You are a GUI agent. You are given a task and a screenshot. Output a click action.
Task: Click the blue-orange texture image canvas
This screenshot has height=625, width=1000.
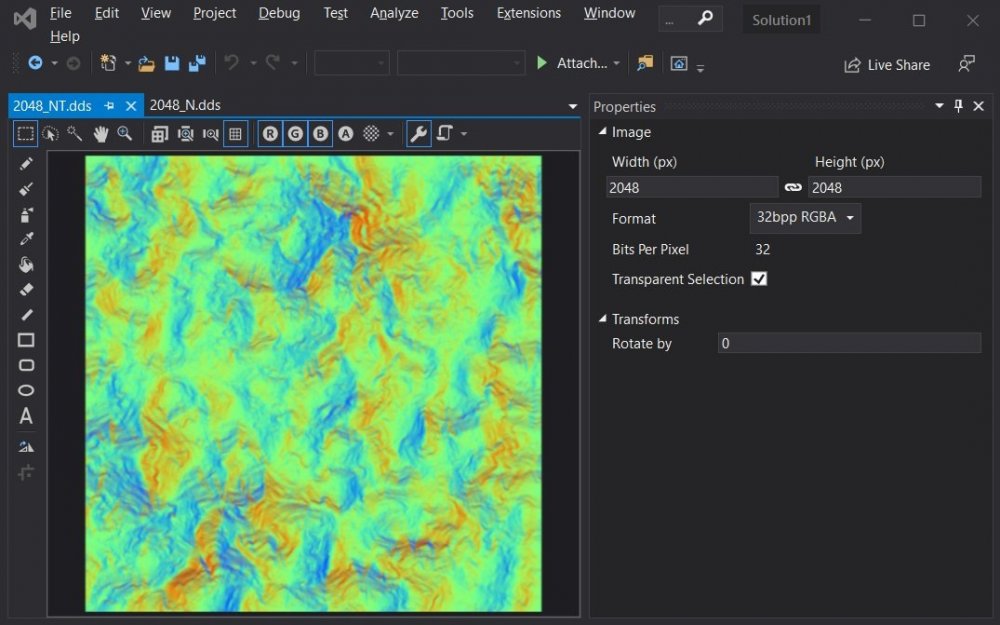tap(313, 383)
